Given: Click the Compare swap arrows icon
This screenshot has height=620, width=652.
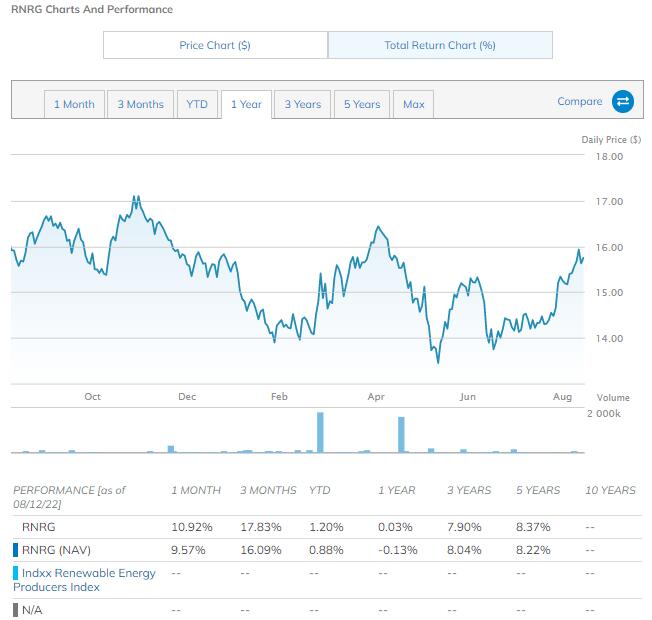Looking at the screenshot, I should tap(623, 101).
